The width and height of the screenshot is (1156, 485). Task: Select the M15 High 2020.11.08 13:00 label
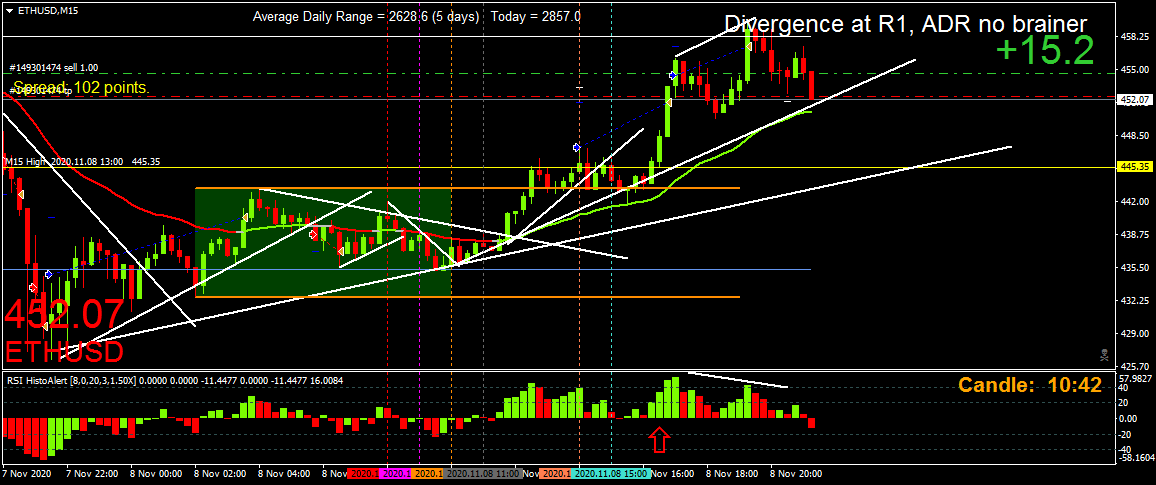point(83,161)
